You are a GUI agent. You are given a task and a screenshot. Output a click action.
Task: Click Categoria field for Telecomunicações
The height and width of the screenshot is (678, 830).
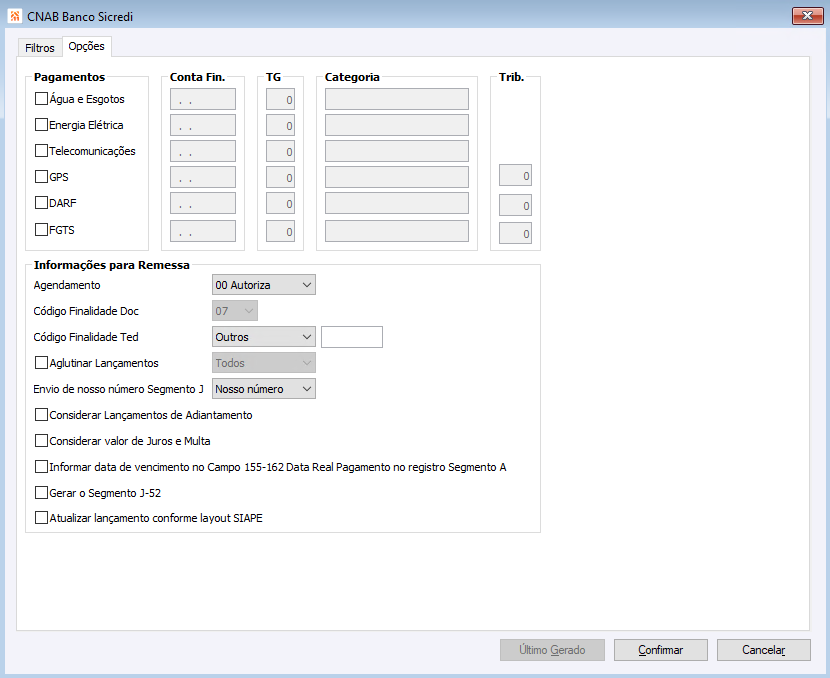(x=396, y=151)
